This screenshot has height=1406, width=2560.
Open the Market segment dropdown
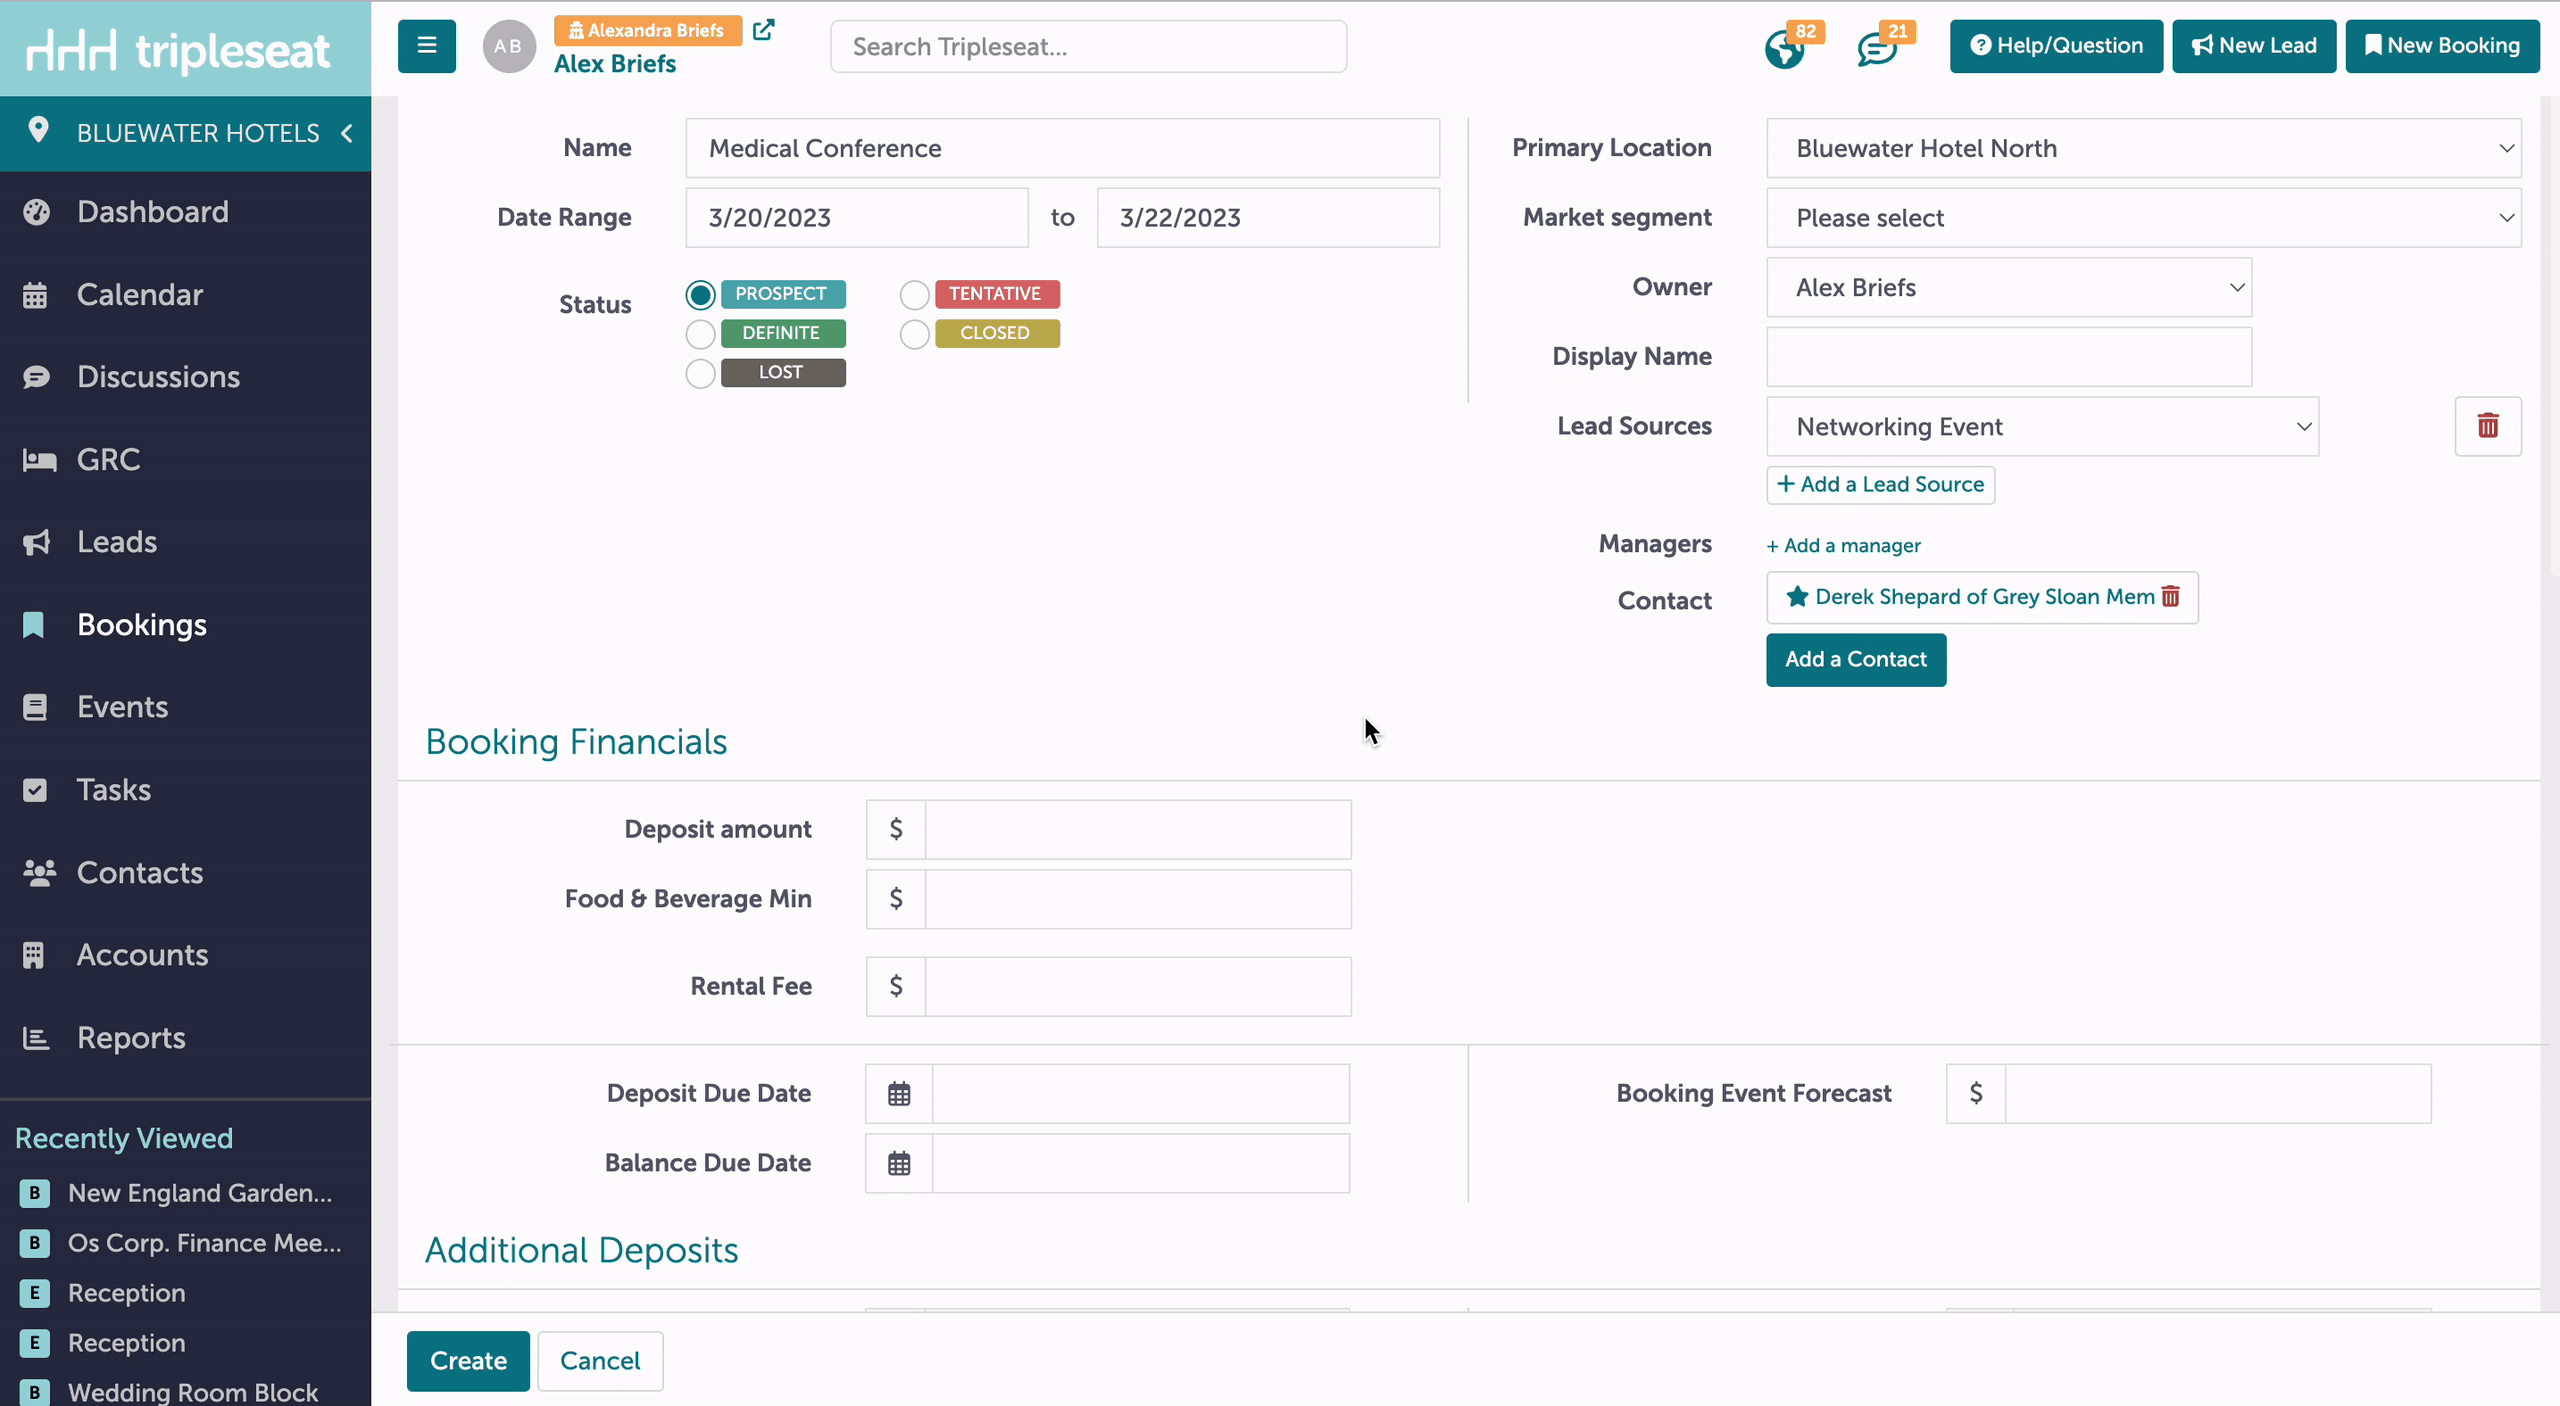[2144, 218]
